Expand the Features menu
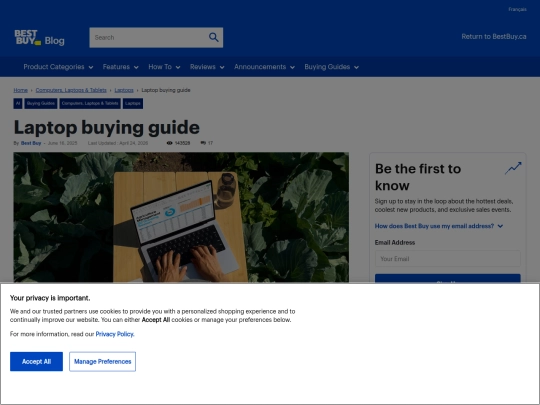Viewport: 540px width, 405px height. click(x=121, y=67)
